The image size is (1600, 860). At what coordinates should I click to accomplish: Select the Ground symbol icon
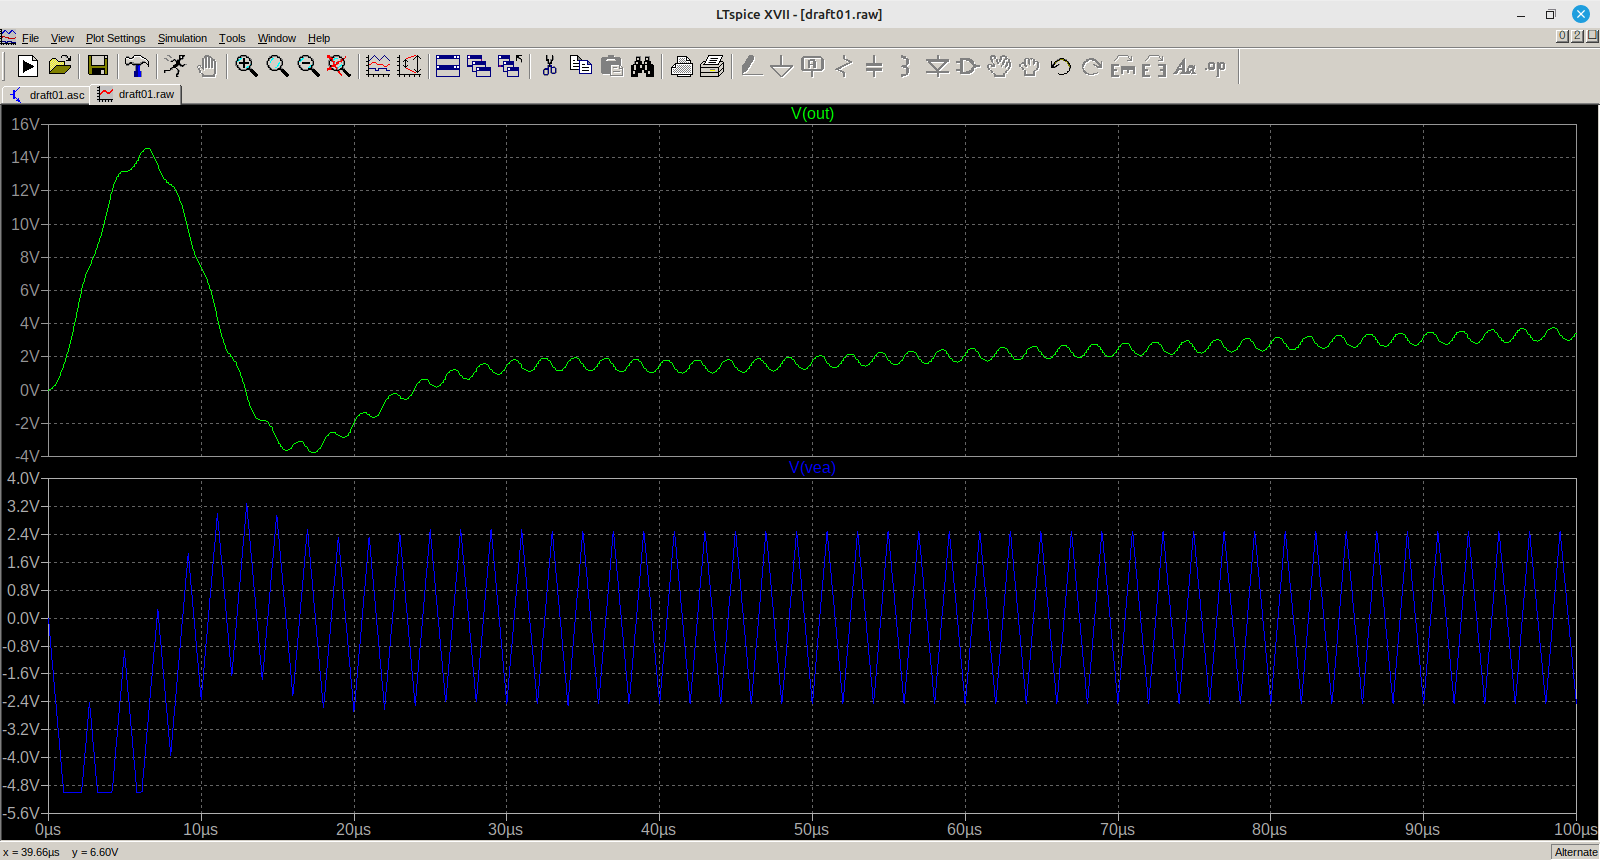pyautogui.click(x=782, y=66)
